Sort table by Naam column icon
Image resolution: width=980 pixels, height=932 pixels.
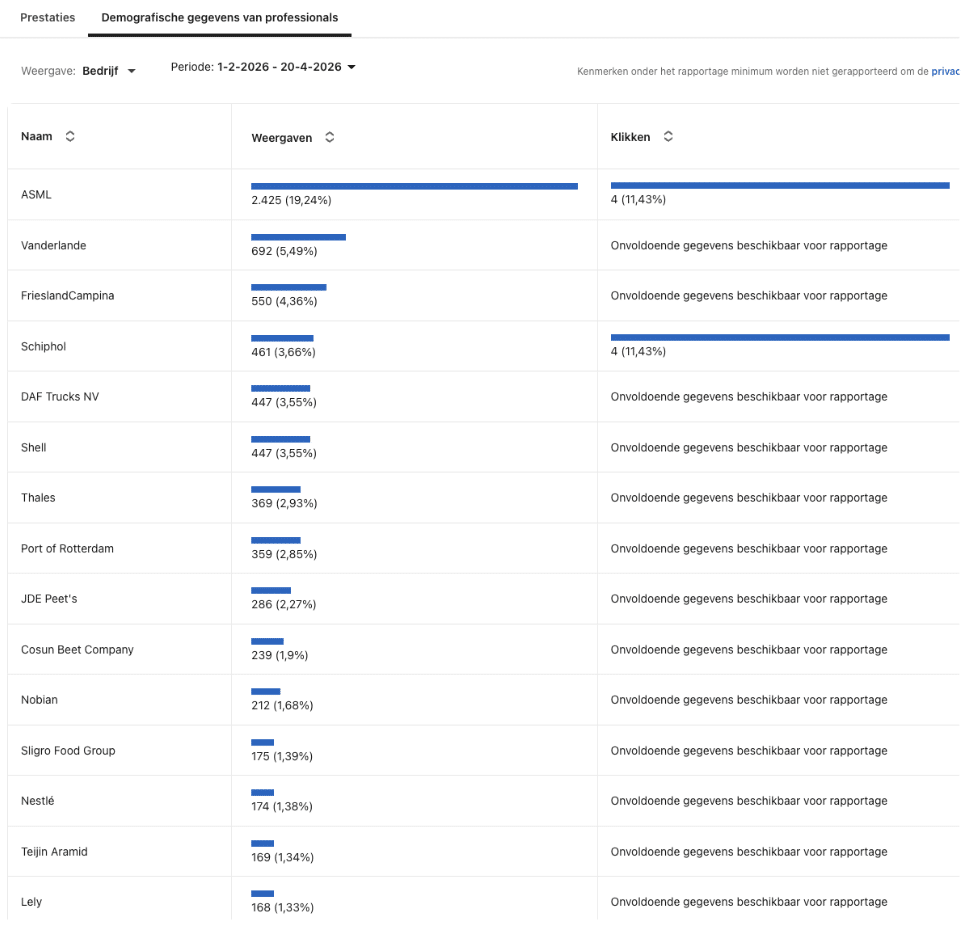click(70, 137)
